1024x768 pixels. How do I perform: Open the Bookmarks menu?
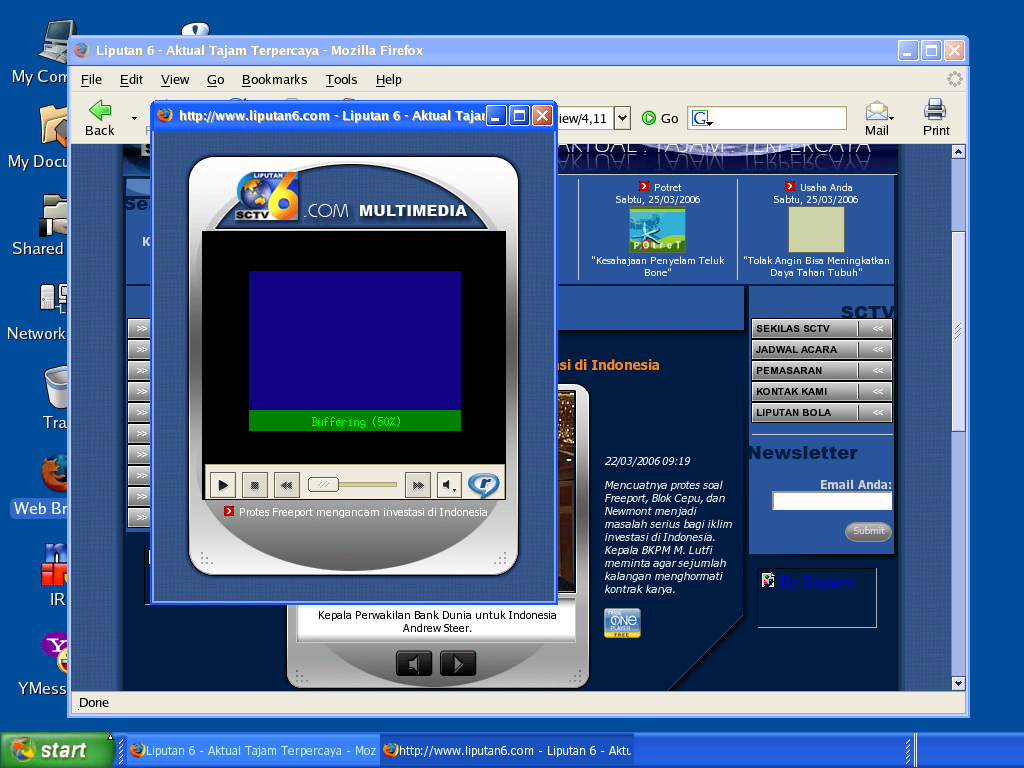point(274,80)
